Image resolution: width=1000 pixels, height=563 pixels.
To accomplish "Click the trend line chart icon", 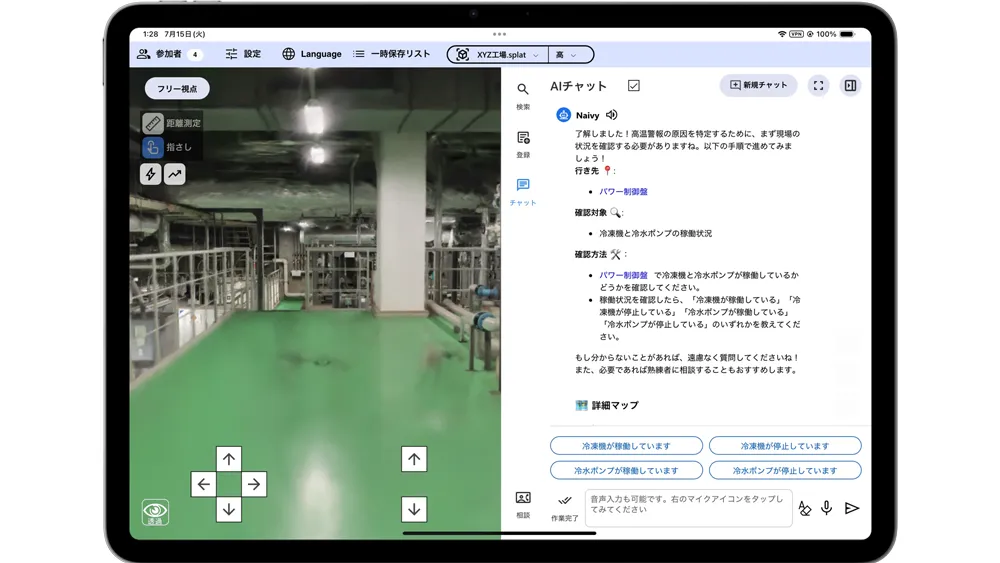I will (x=175, y=174).
